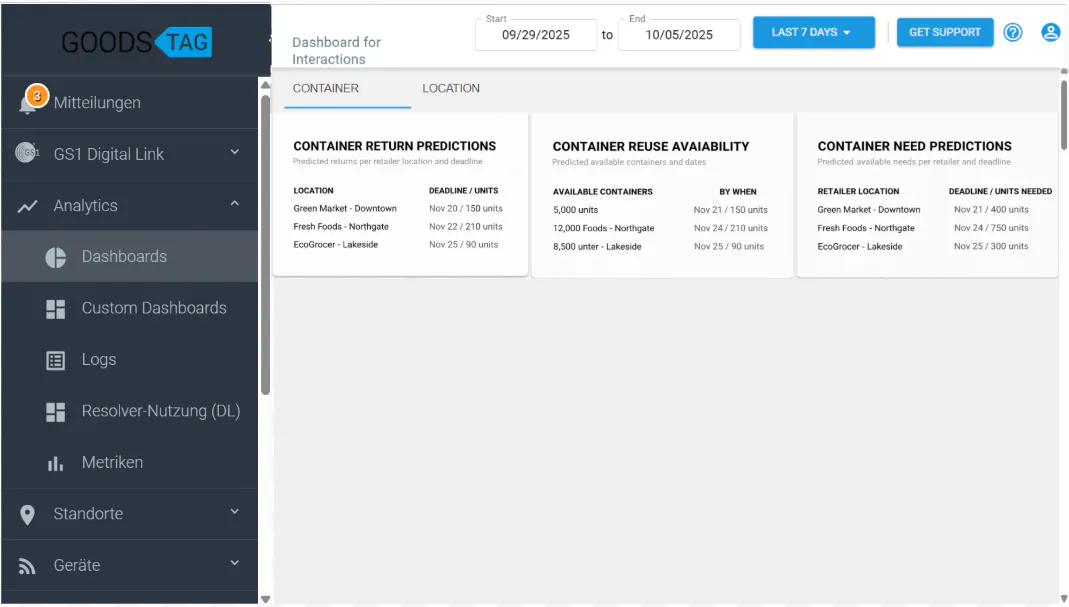Viewport: 1069px width, 607px height.
Task: Click the Standorte location pin icon
Action: (x=27, y=515)
